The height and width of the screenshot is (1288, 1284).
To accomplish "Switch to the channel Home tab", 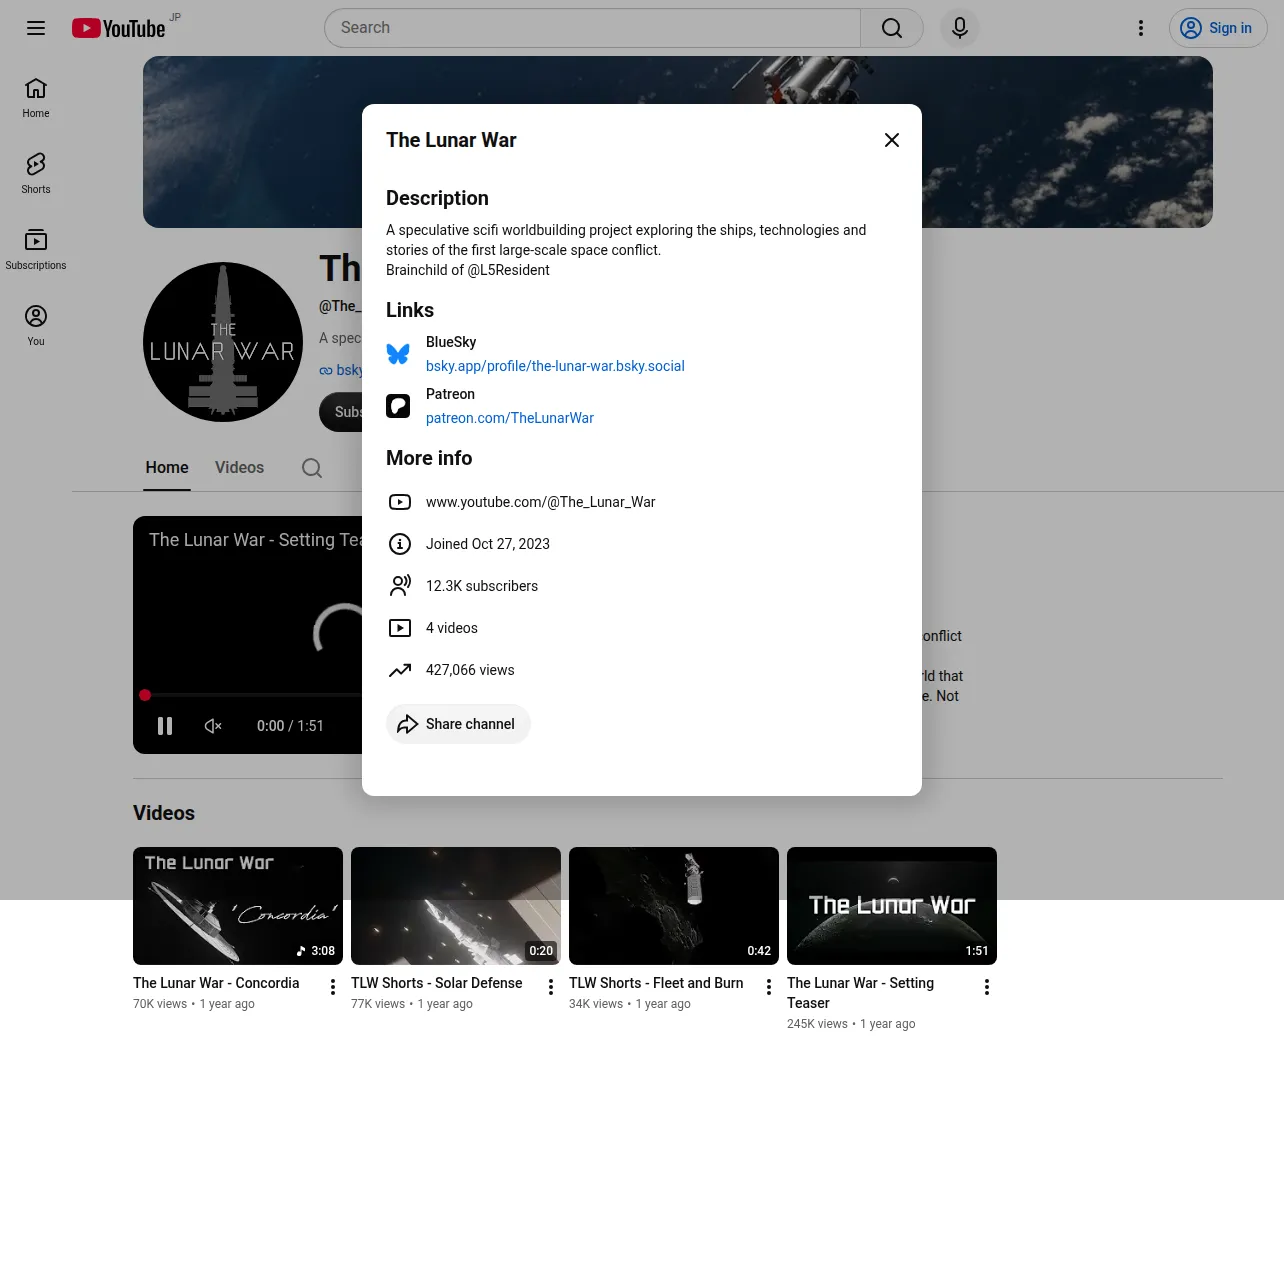I will pos(167,468).
